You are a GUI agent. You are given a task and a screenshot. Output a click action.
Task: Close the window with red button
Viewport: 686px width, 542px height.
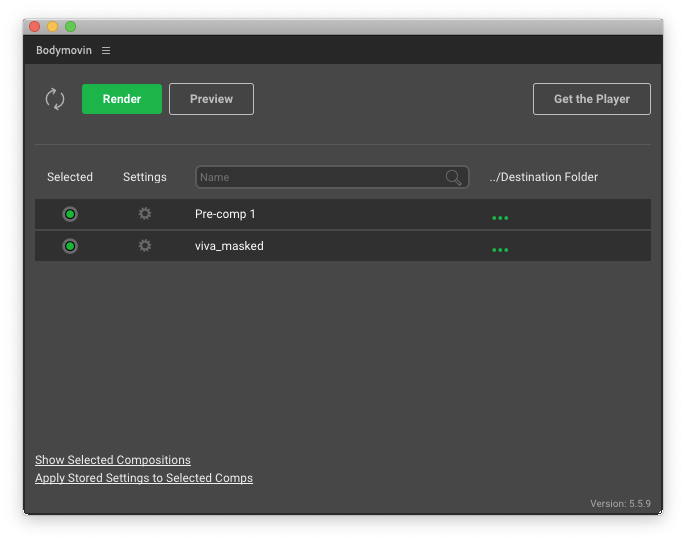[35, 27]
